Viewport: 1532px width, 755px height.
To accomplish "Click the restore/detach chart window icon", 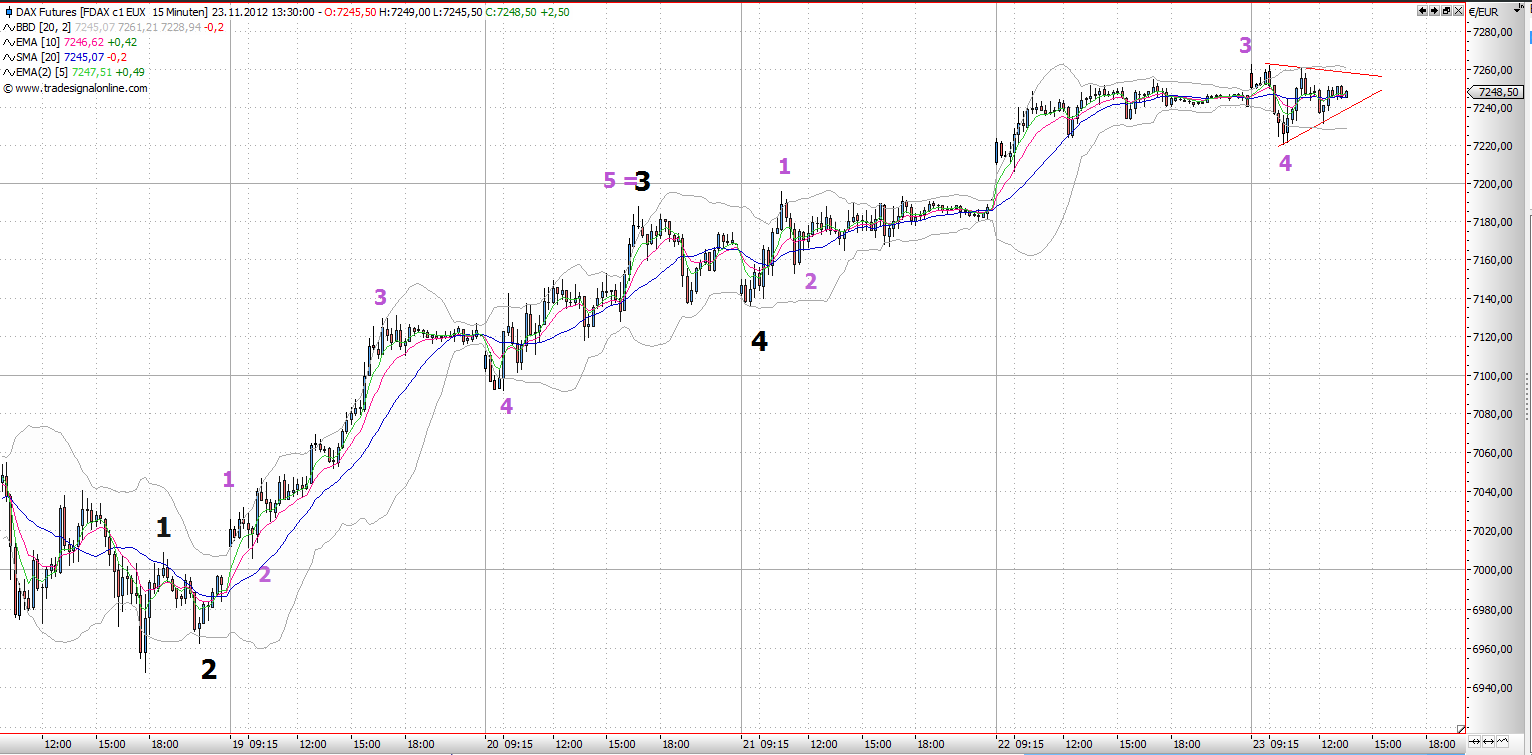I will (x=1446, y=10).
